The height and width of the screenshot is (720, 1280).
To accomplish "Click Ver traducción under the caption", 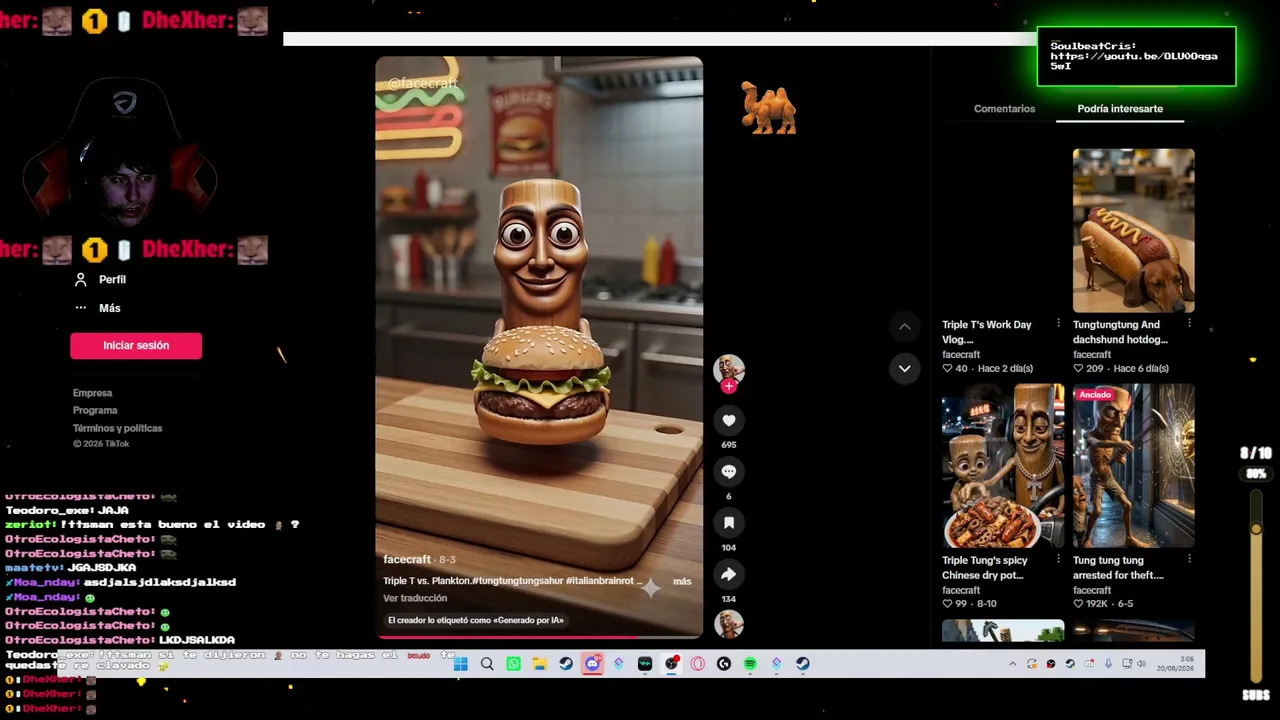I will [415, 598].
